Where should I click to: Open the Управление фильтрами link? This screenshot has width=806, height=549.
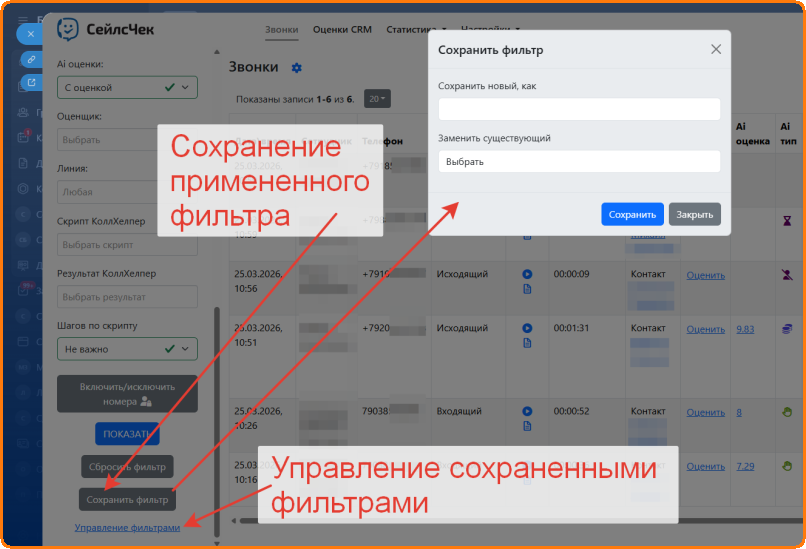pyautogui.click(x=127, y=527)
